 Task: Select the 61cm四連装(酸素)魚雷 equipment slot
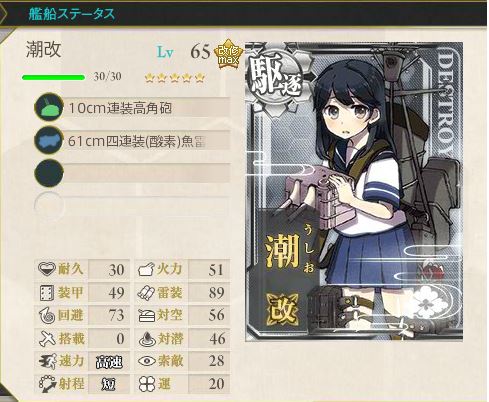(132, 140)
